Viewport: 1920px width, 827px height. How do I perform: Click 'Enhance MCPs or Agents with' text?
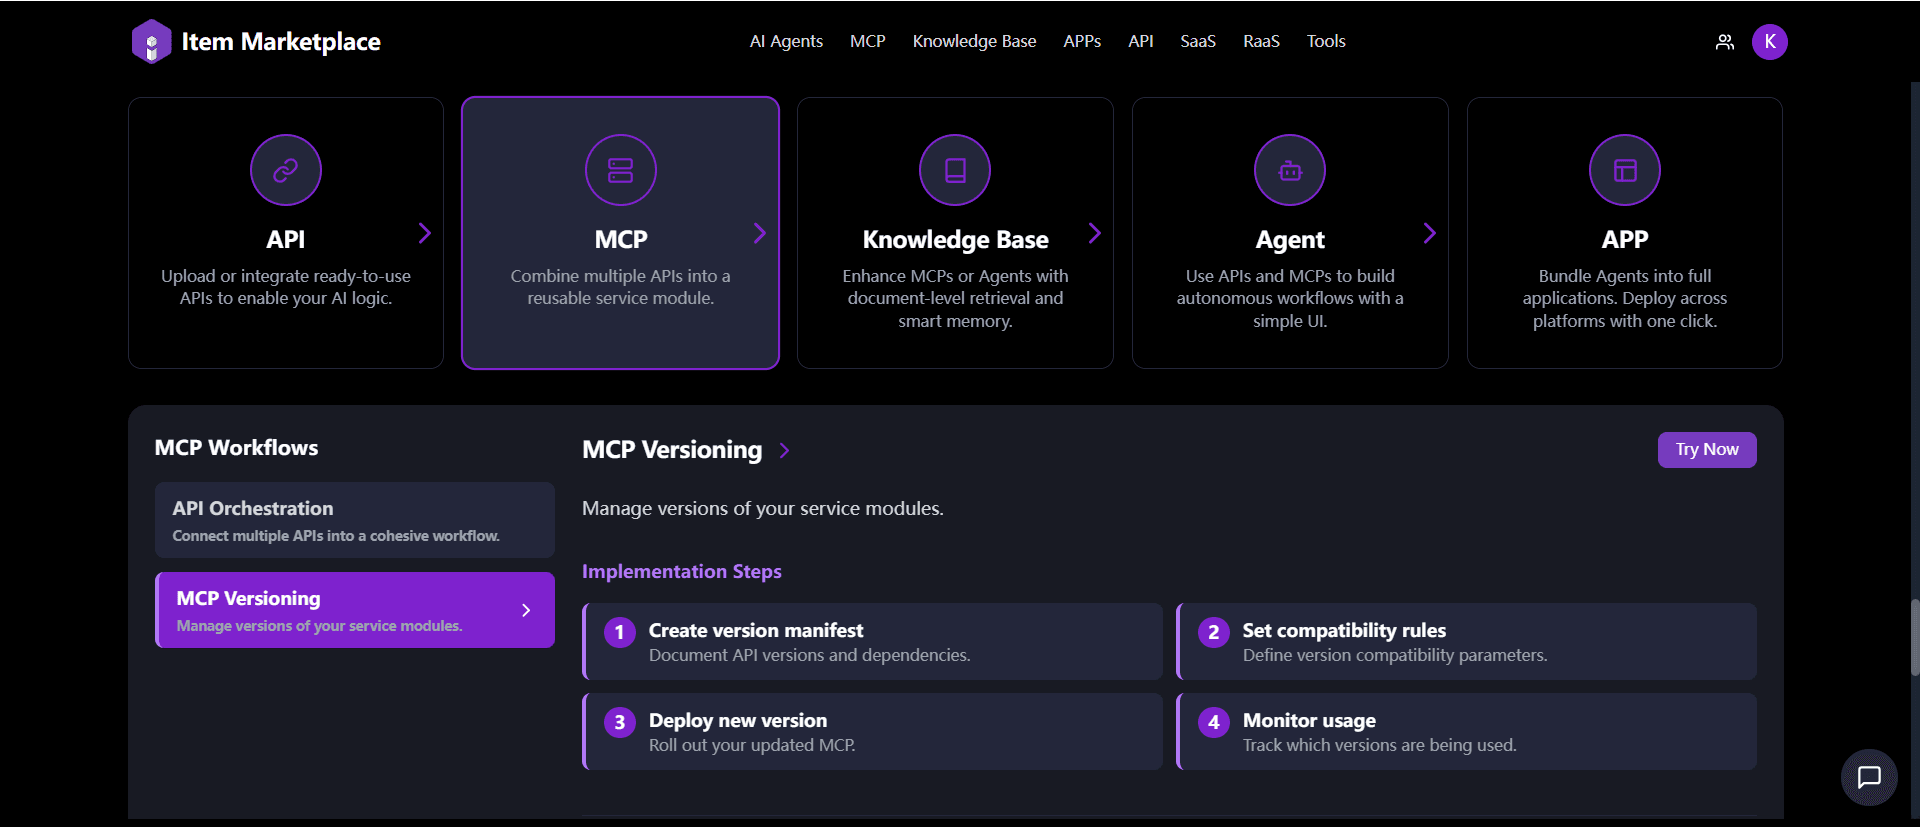pos(955,276)
